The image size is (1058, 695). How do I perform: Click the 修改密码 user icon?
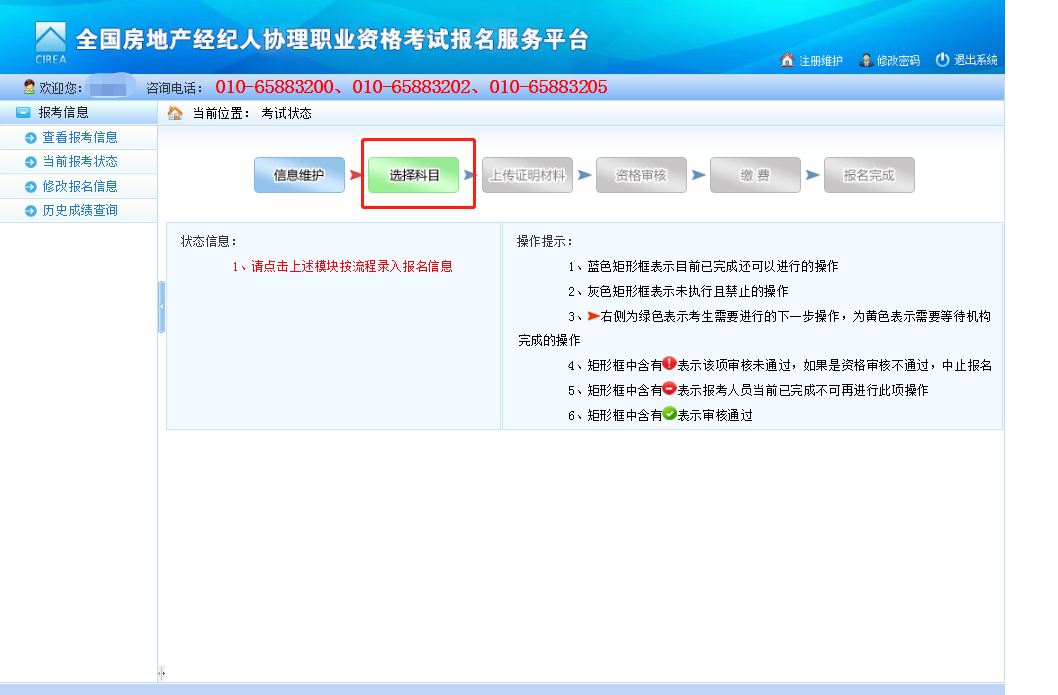click(865, 60)
